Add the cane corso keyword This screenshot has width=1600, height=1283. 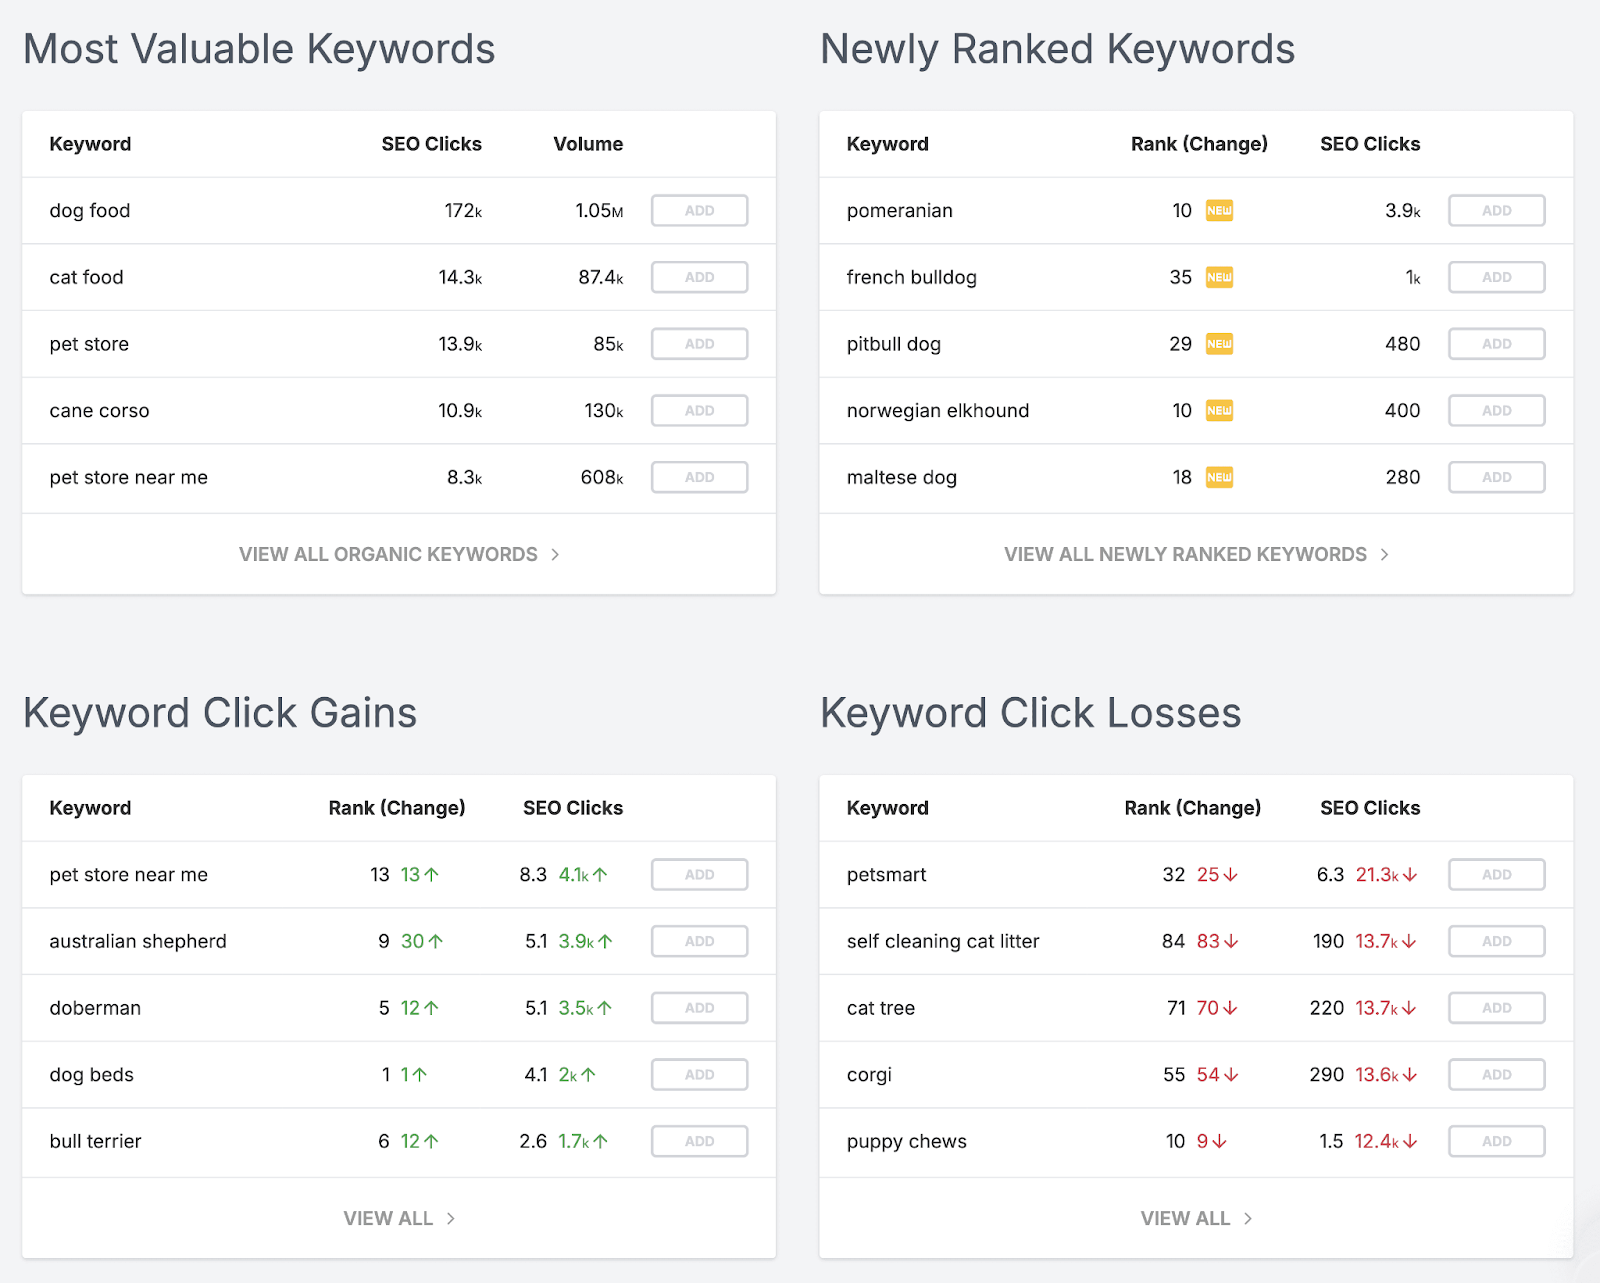pyautogui.click(x=699, y=410)
